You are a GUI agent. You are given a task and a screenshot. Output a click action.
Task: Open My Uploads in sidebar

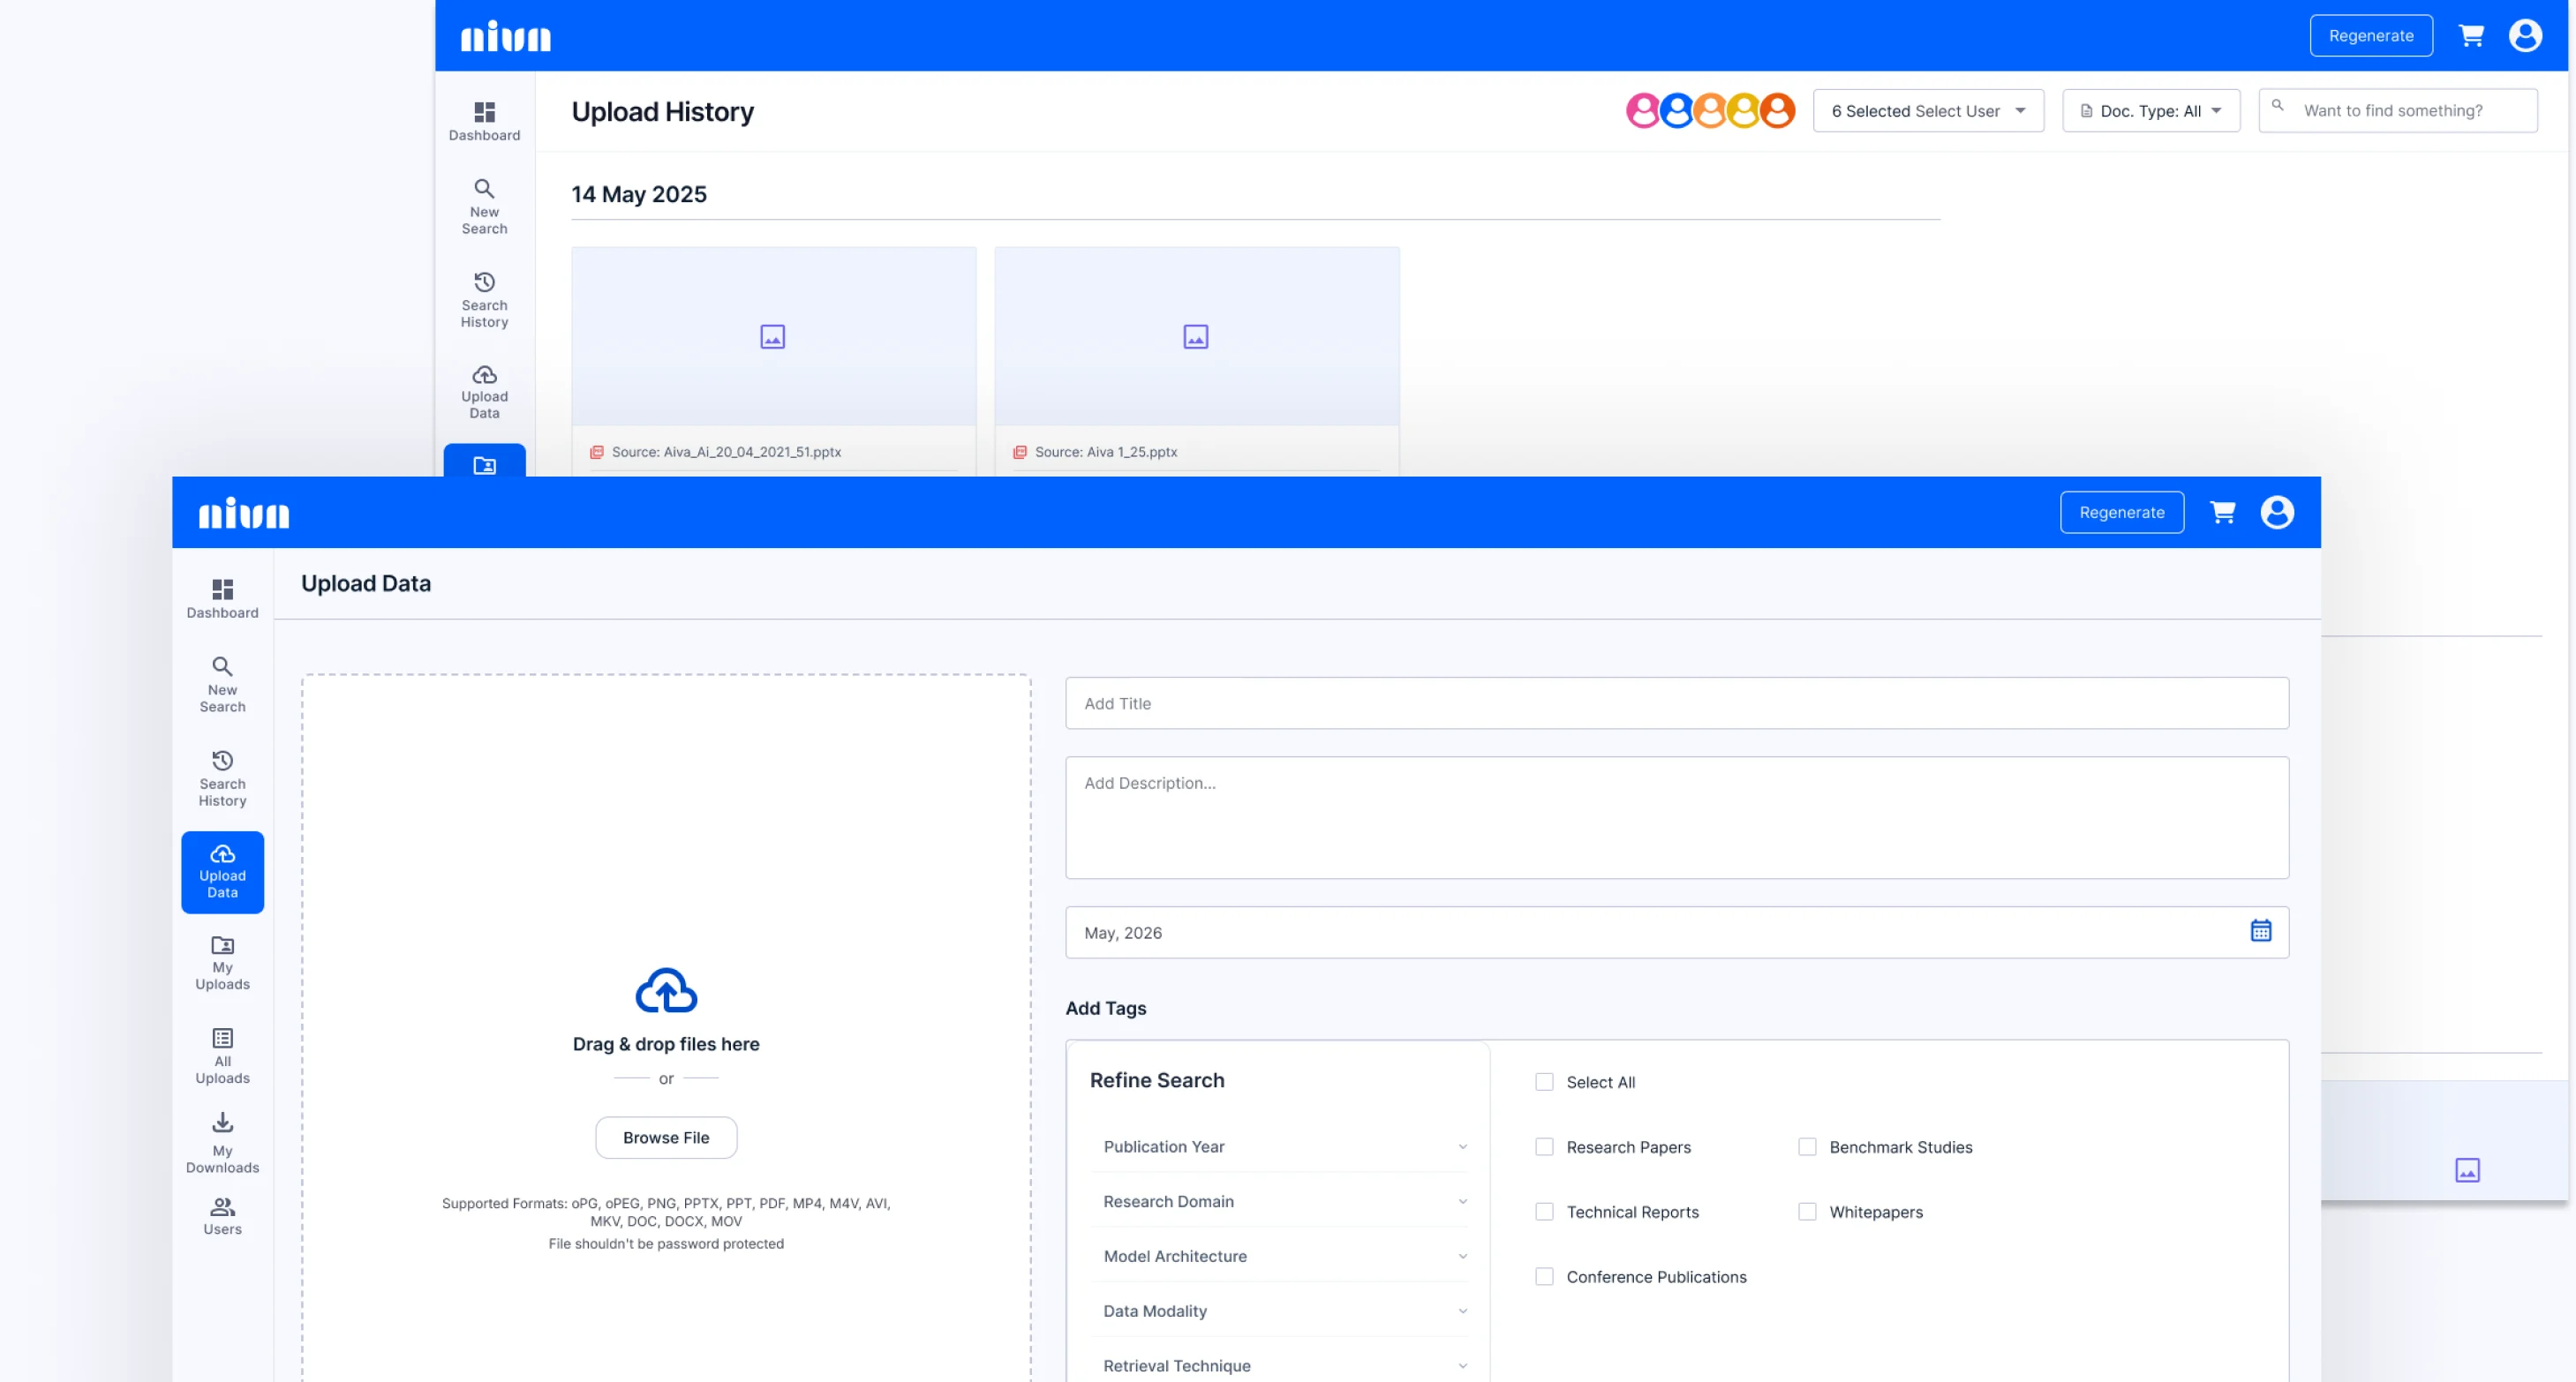(222, 963)
